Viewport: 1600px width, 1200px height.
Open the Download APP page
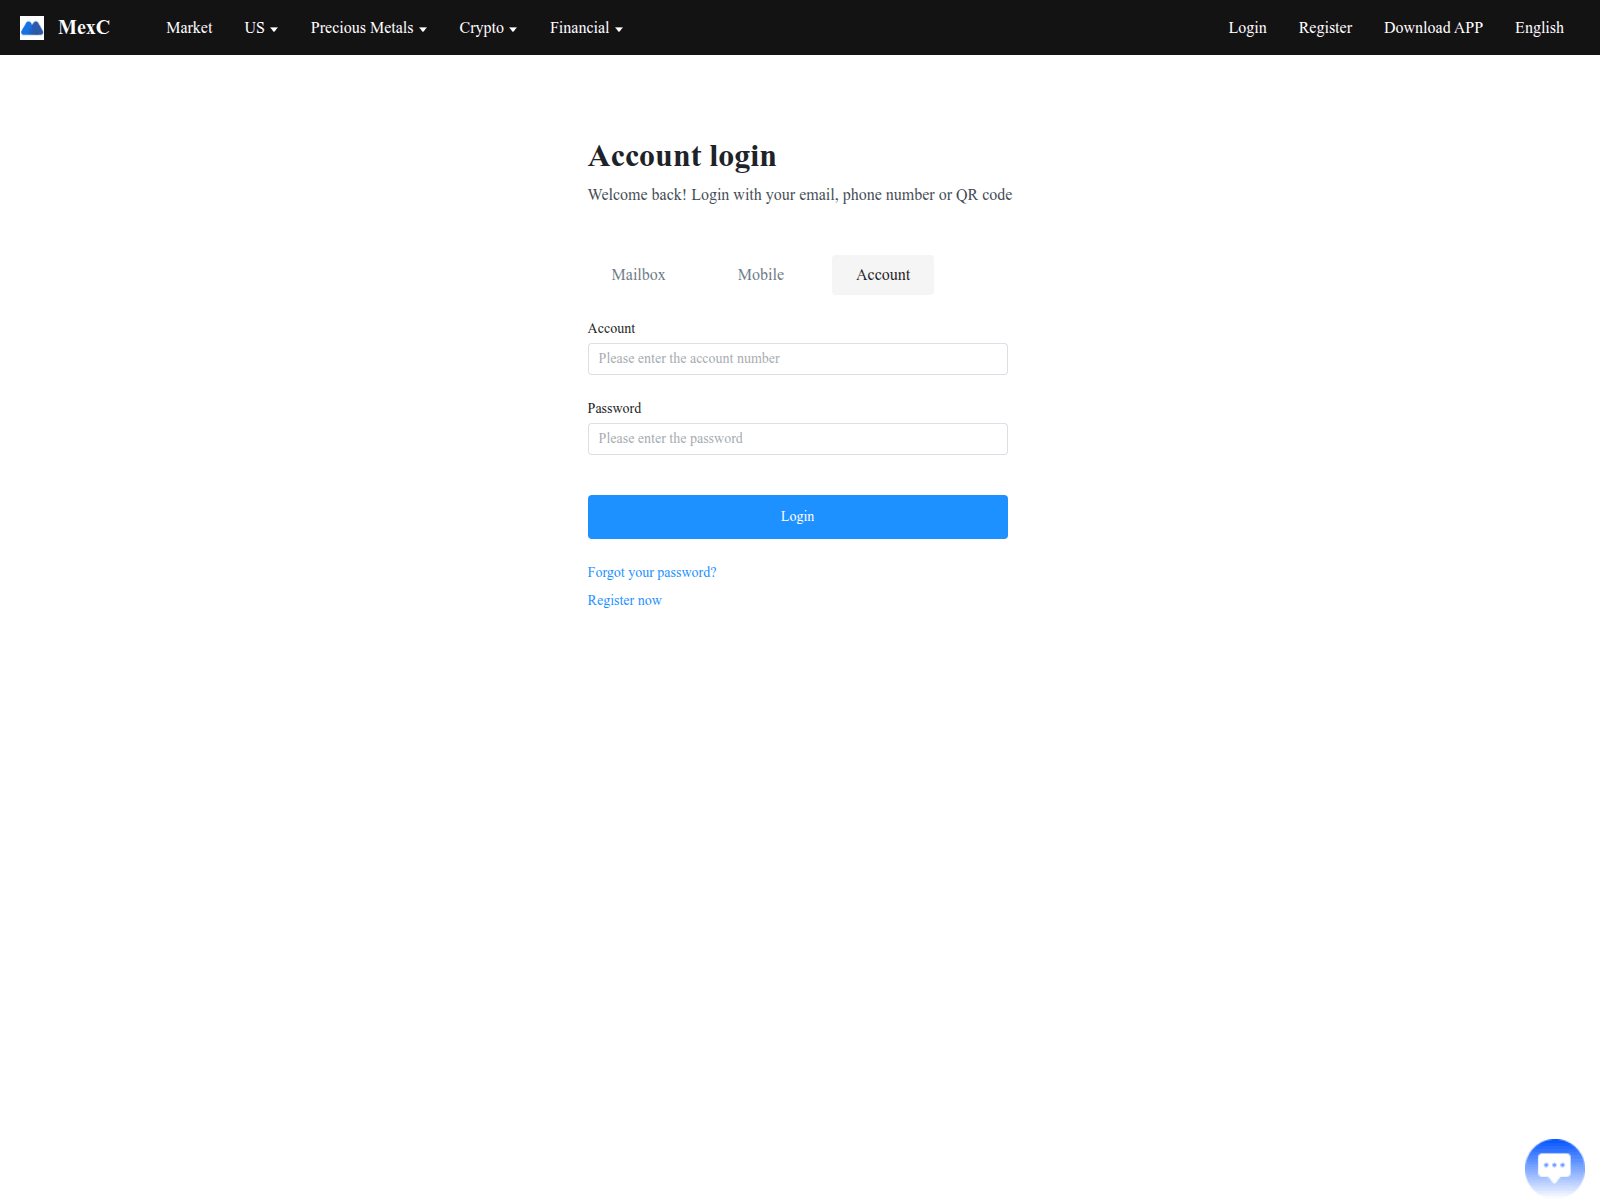(x=1433, y=27)
